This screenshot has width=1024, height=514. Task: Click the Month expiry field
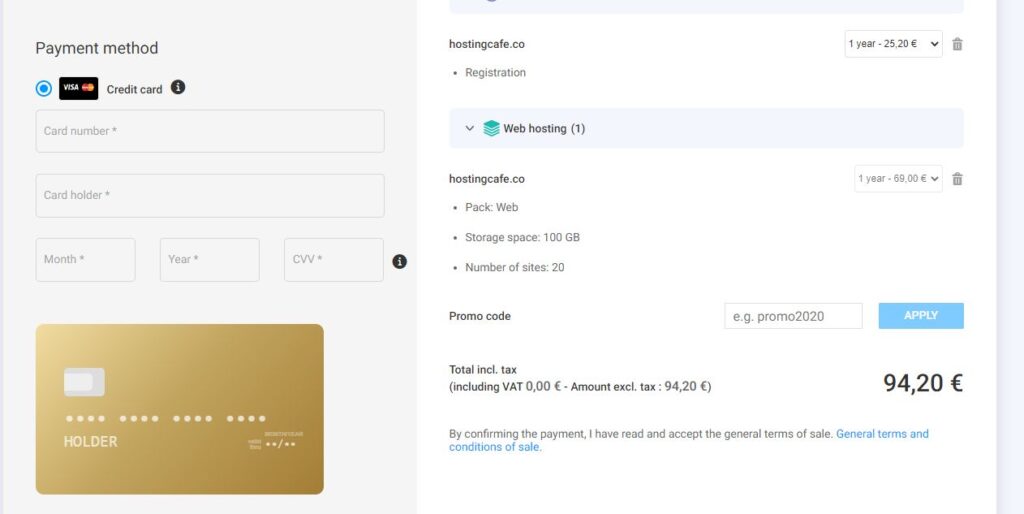tap(86, 260)
